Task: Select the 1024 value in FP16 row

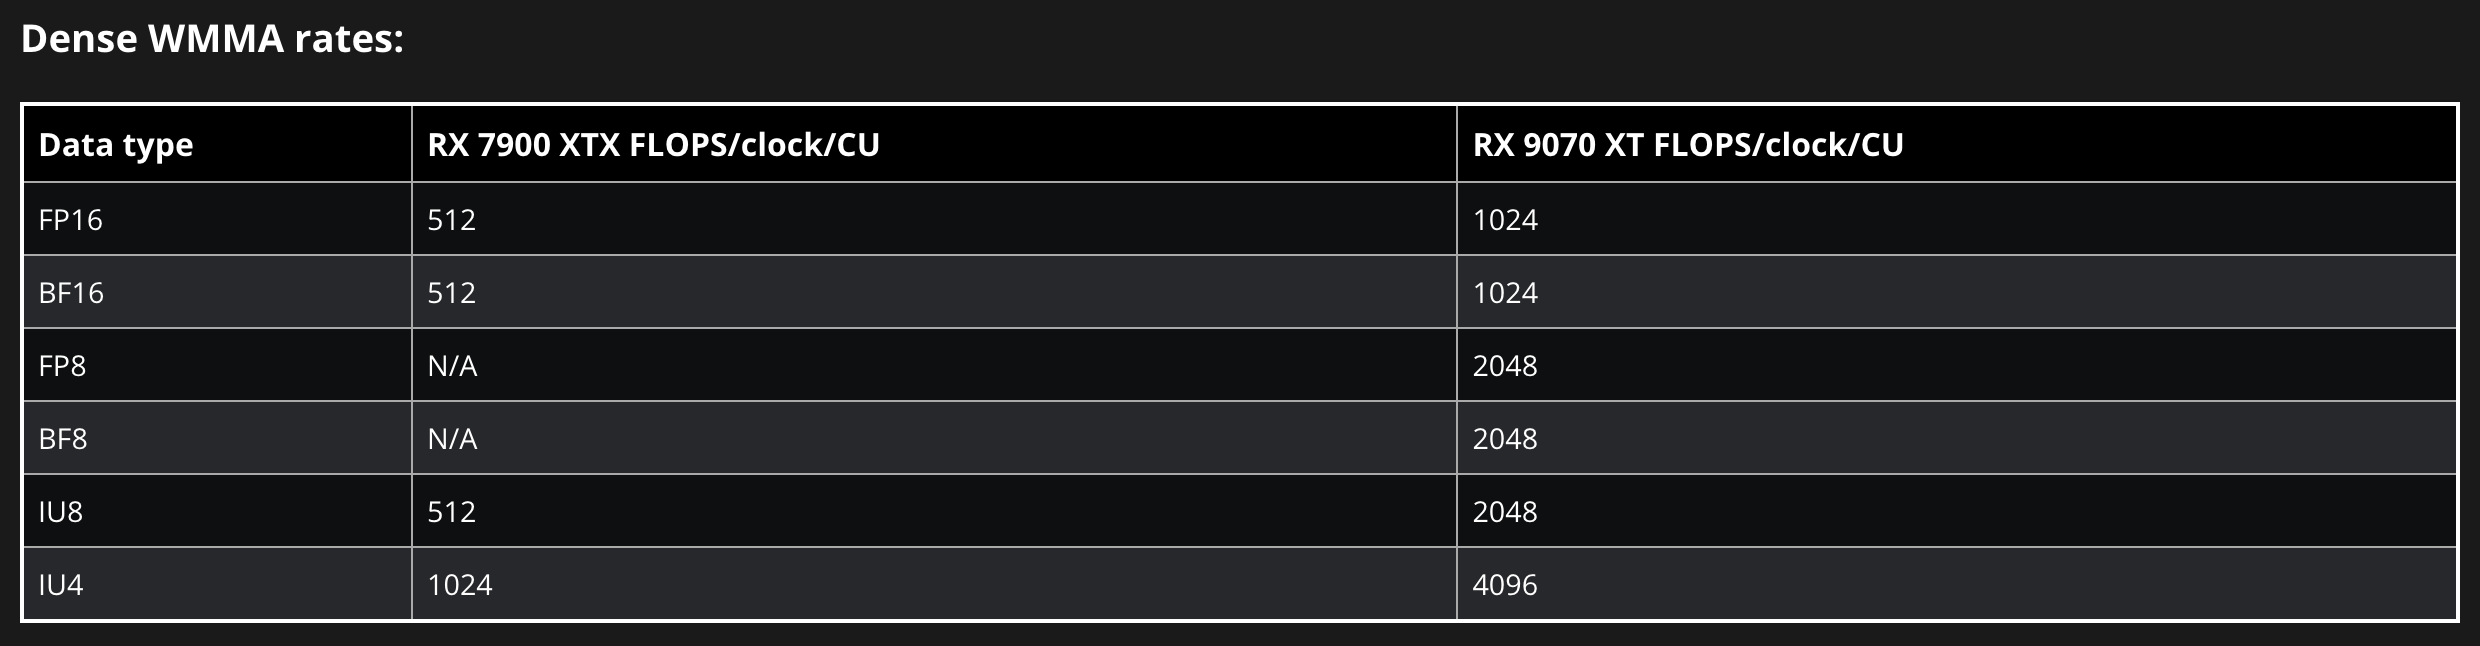Action: (1505, 219)
